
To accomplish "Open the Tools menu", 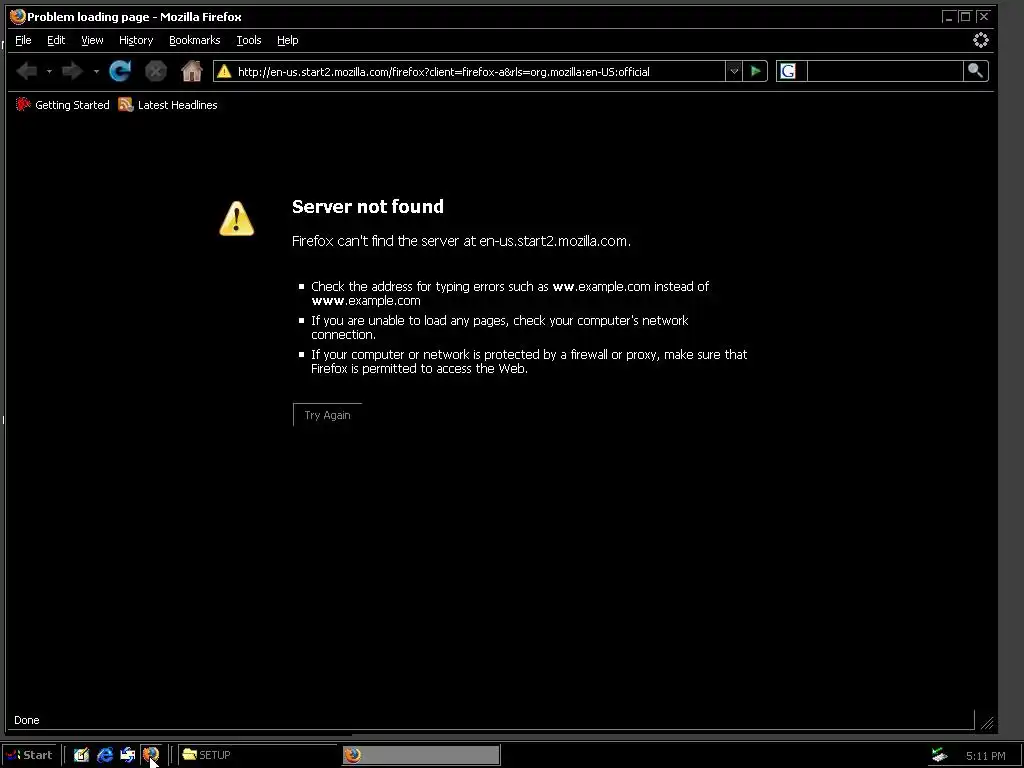I will tap(249, 40).
